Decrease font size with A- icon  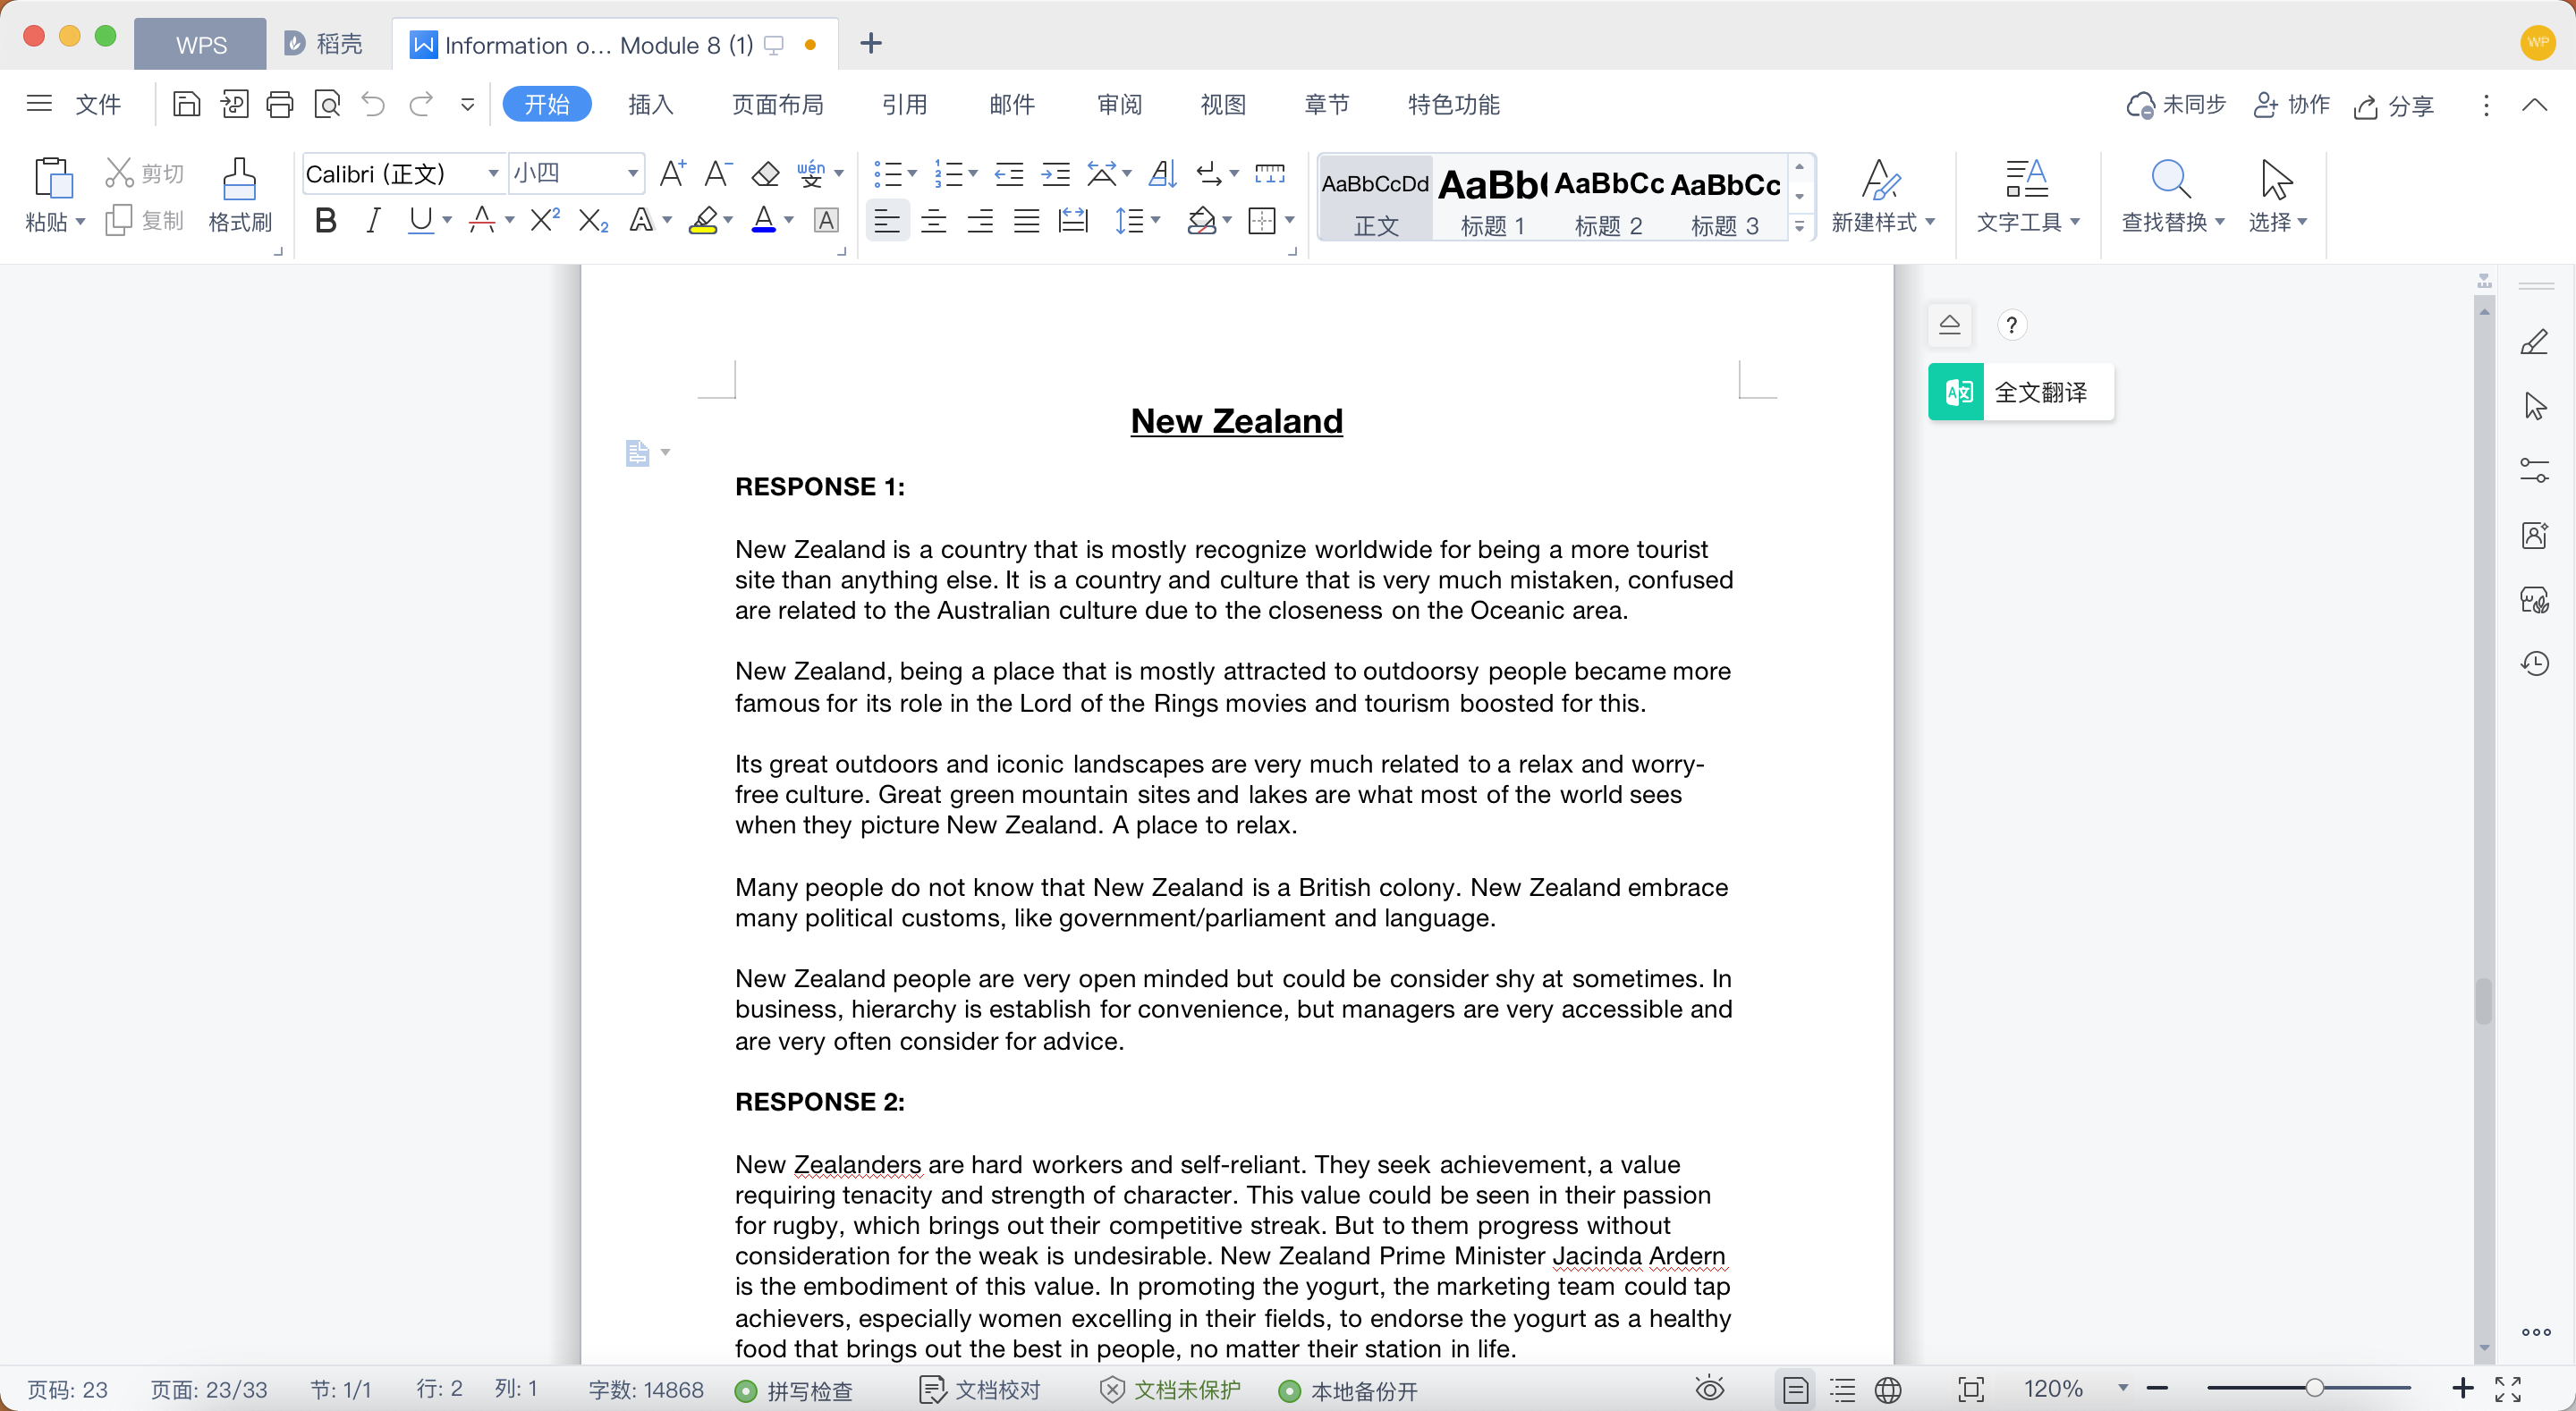(x=718, y=173)
